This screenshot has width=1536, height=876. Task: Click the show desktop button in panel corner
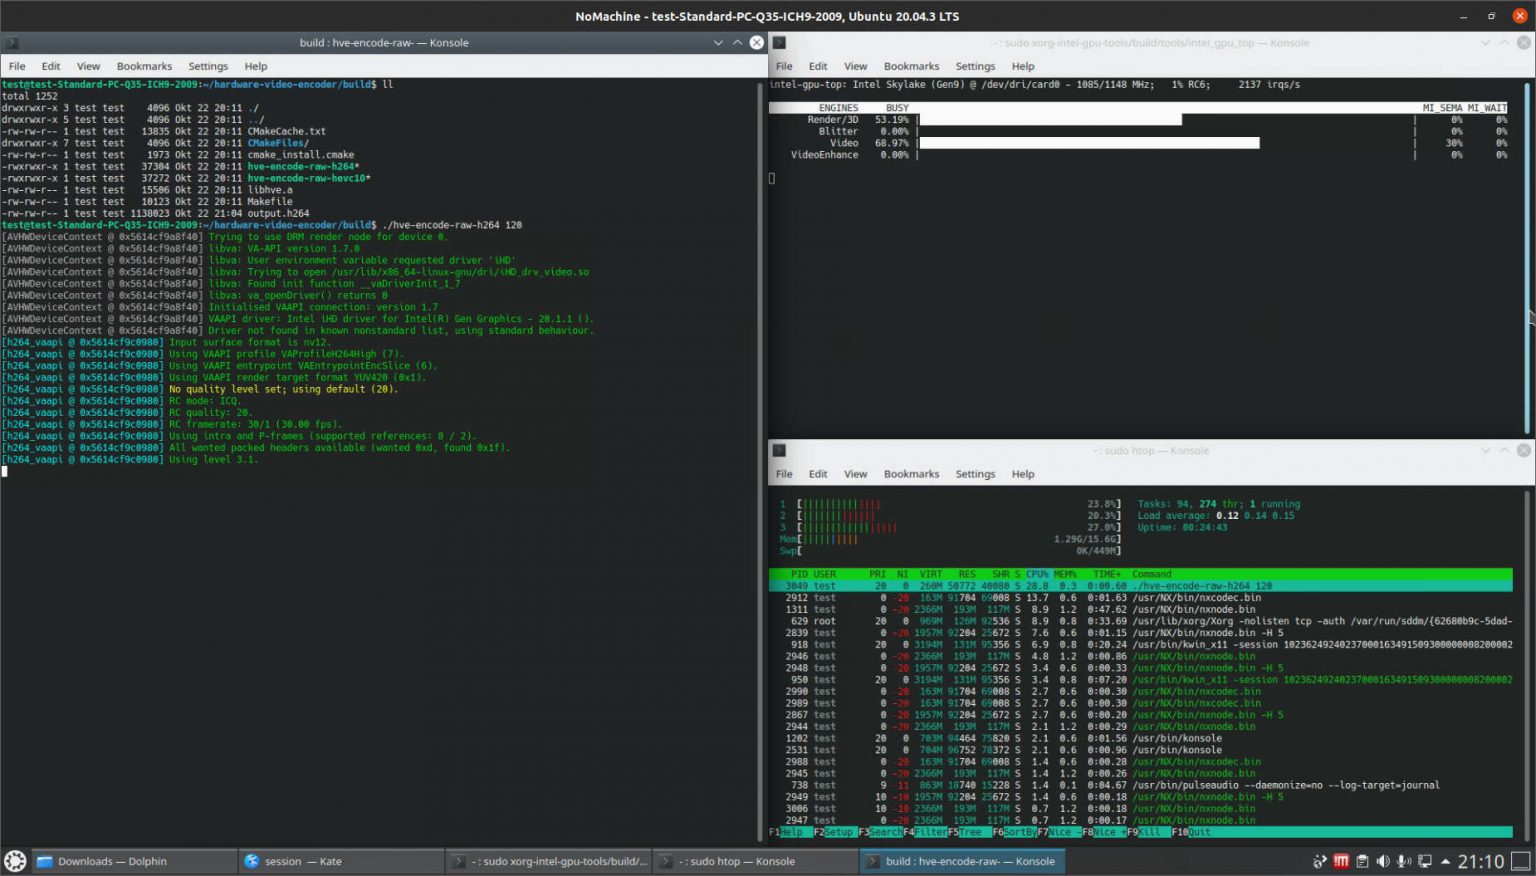pyautogui.click(x=1519, y=861)
